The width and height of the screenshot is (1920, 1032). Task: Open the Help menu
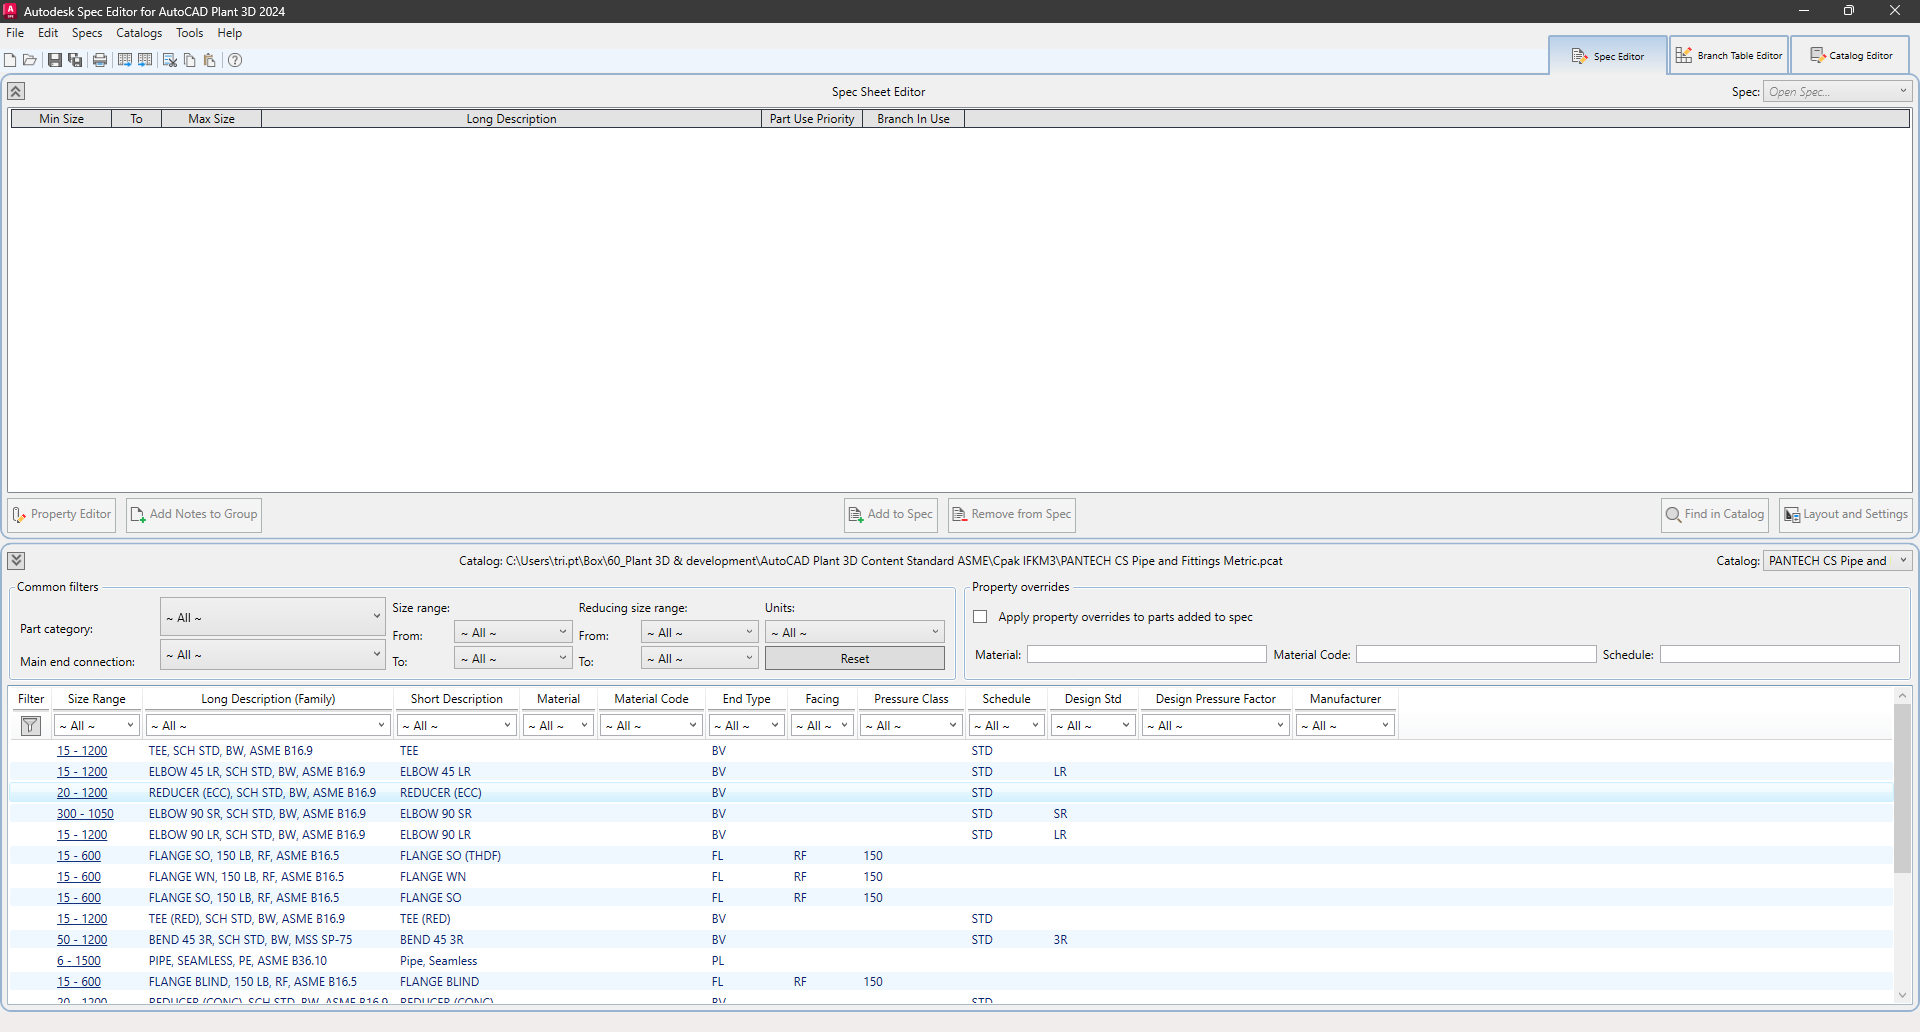tap(230, 33)
